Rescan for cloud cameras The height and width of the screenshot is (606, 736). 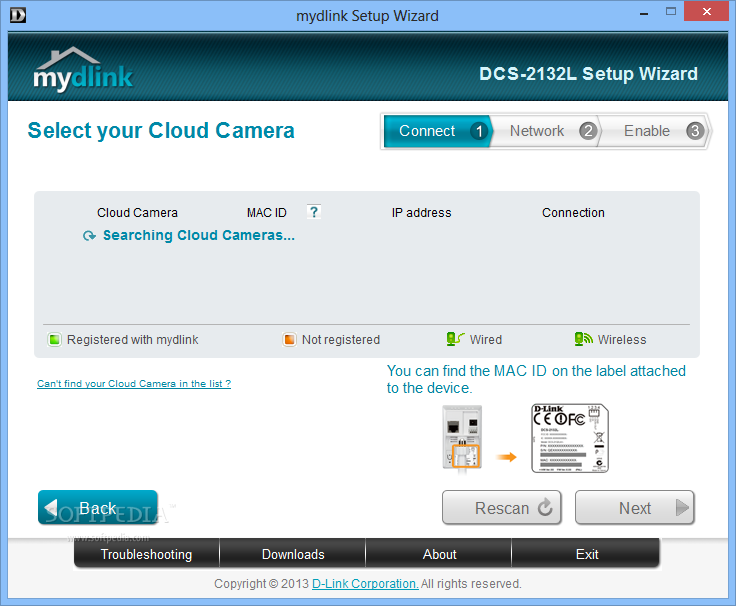[x=502, y=507]
